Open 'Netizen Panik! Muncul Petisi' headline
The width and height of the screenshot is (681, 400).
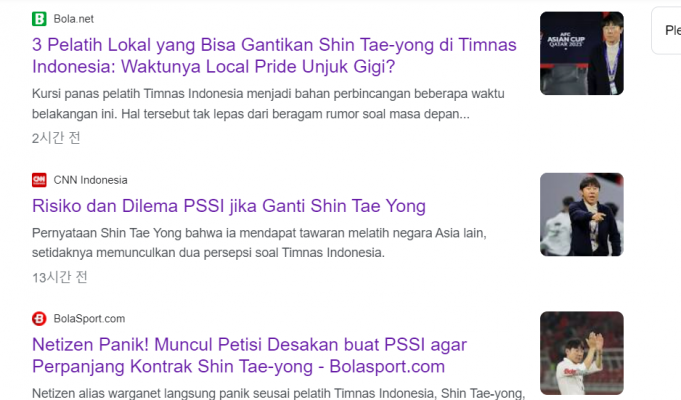coord(249,355)
